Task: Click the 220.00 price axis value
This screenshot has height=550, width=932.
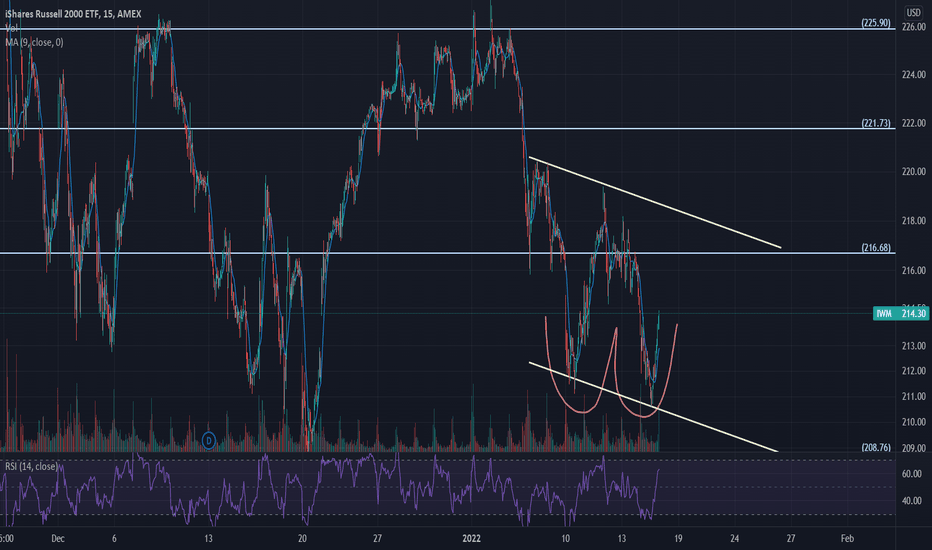Action: (914, 171)
